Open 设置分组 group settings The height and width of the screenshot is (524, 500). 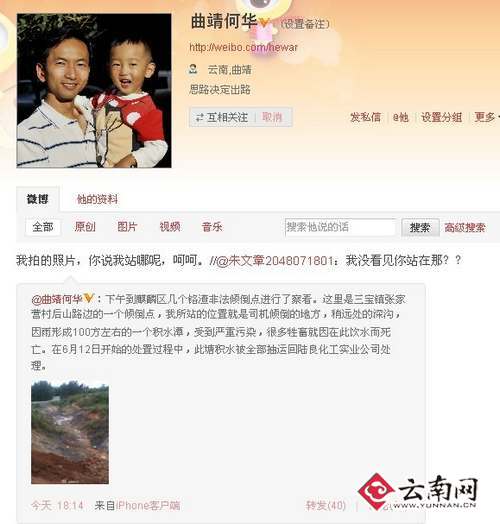coord(442,117)
